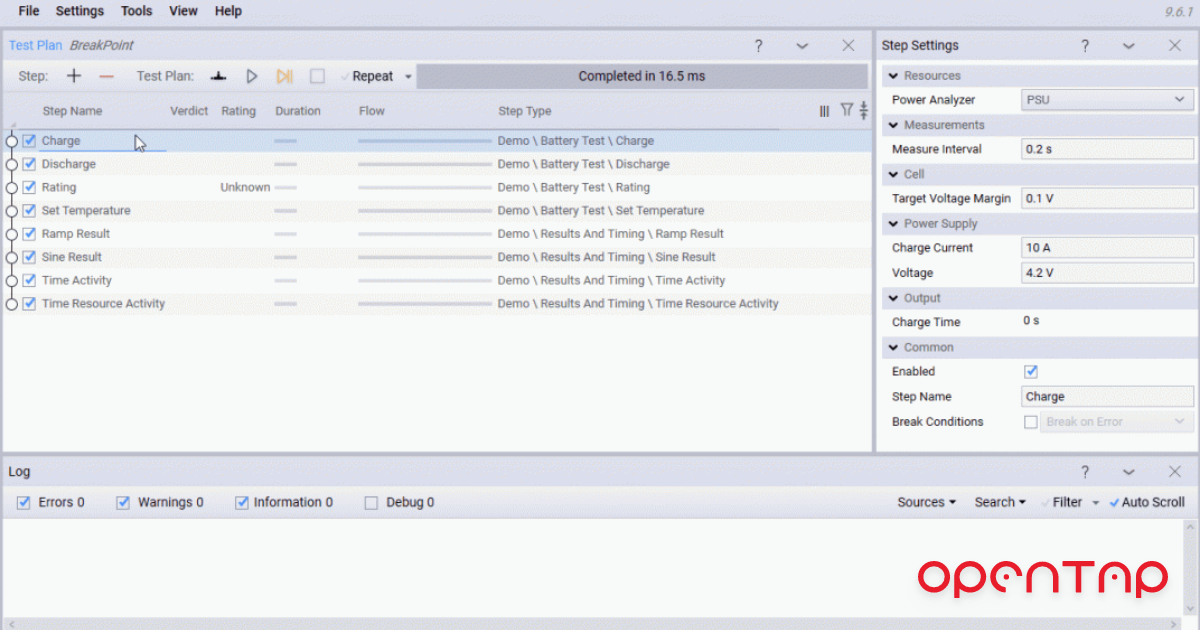Viewport: 1200px width, 630px height.
Task: Disable the Discharge test step checkbox
Action: click(27, 164)
